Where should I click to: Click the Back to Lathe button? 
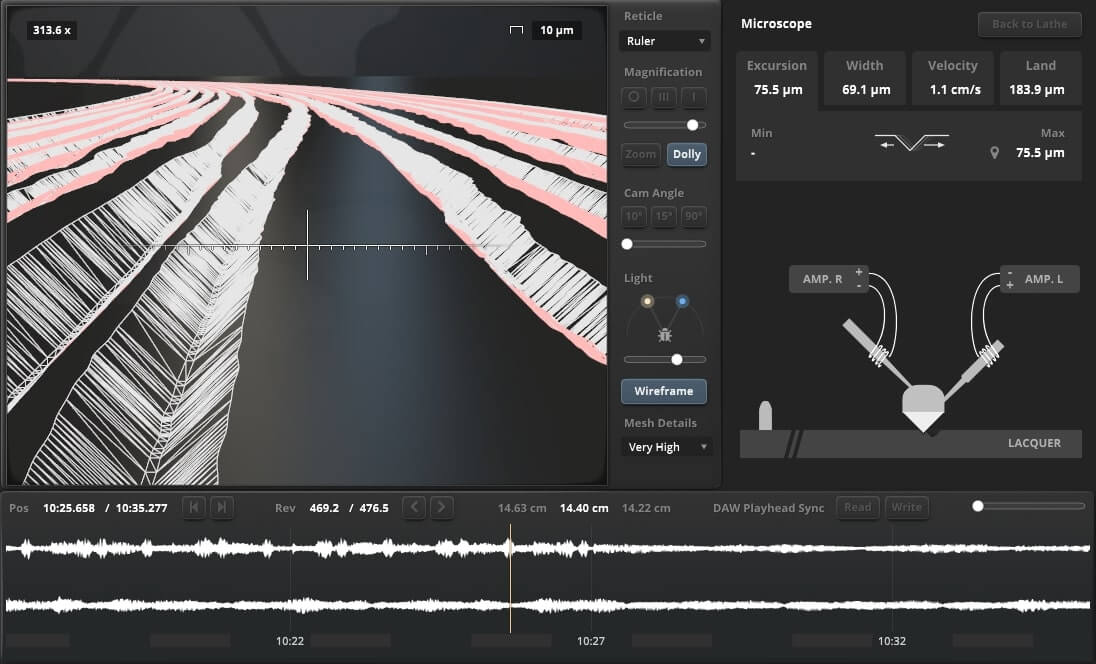[1029, 24]
